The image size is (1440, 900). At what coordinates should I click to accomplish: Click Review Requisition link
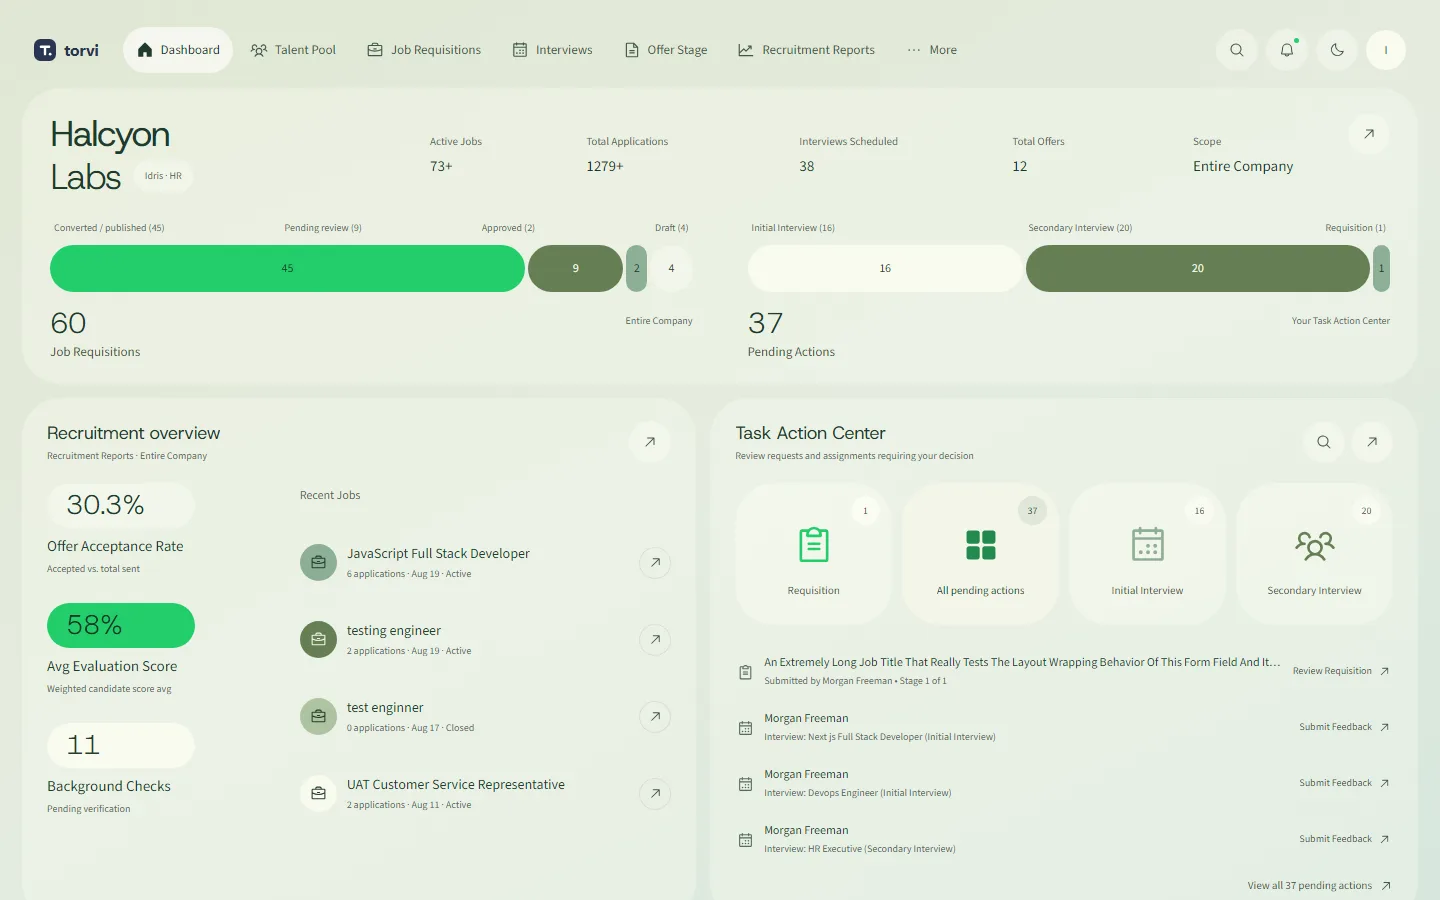1341,671
